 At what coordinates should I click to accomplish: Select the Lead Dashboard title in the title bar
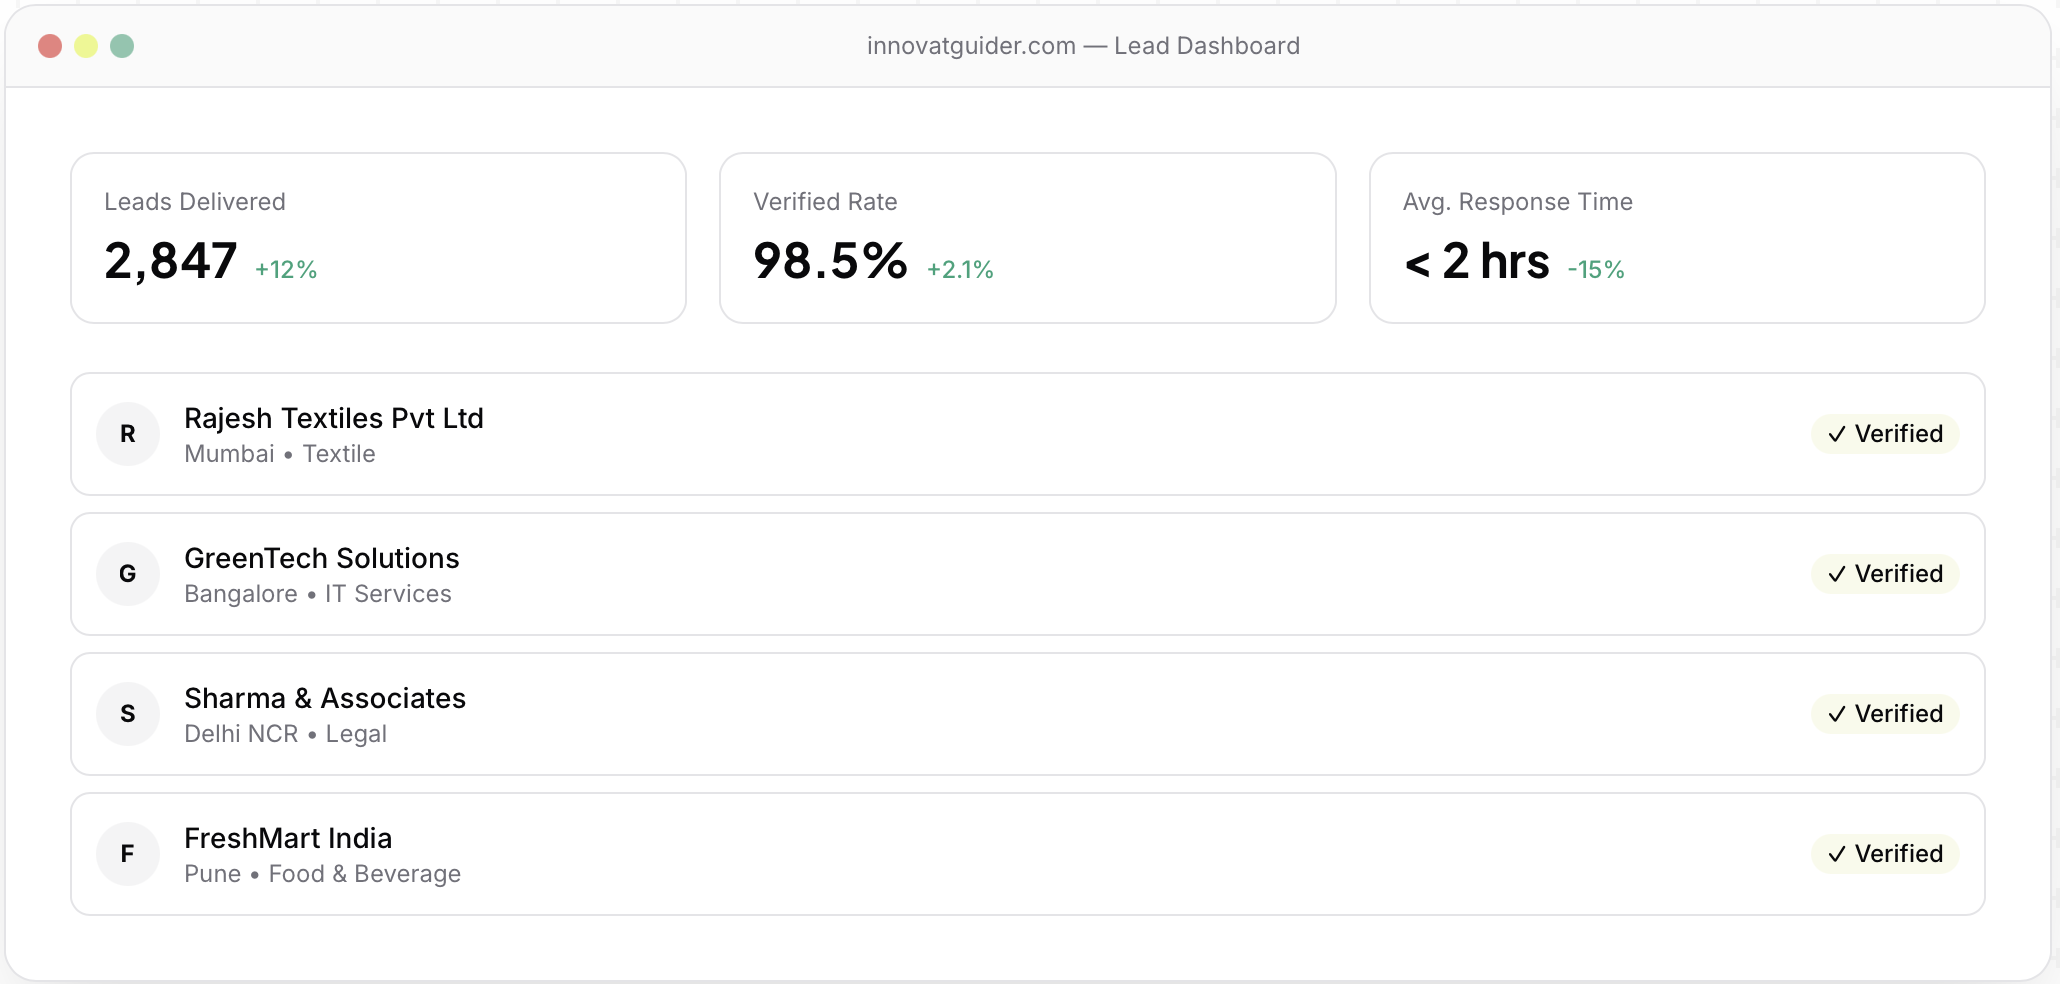(x=1207, y=45)
